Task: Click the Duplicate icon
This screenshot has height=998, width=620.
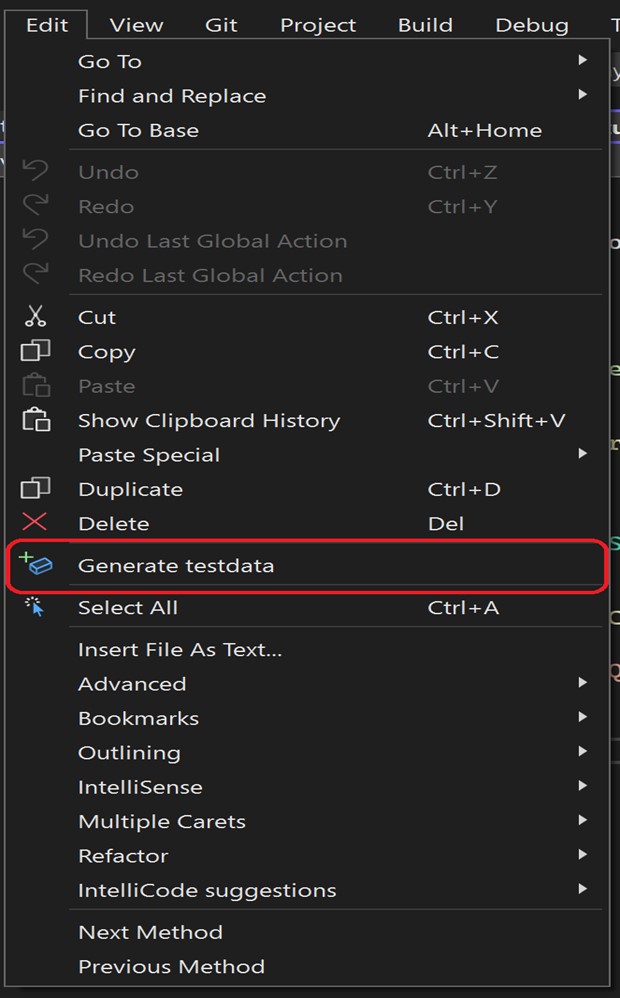Action: pyautogui.click(x=35, y=489)
